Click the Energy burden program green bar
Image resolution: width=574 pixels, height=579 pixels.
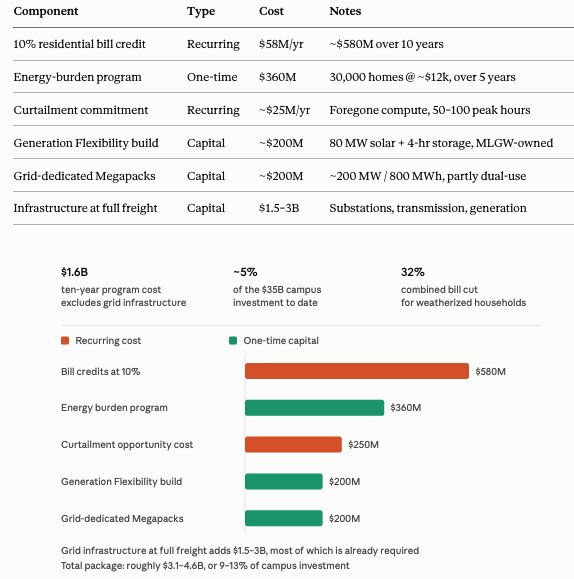click(314, 408)
